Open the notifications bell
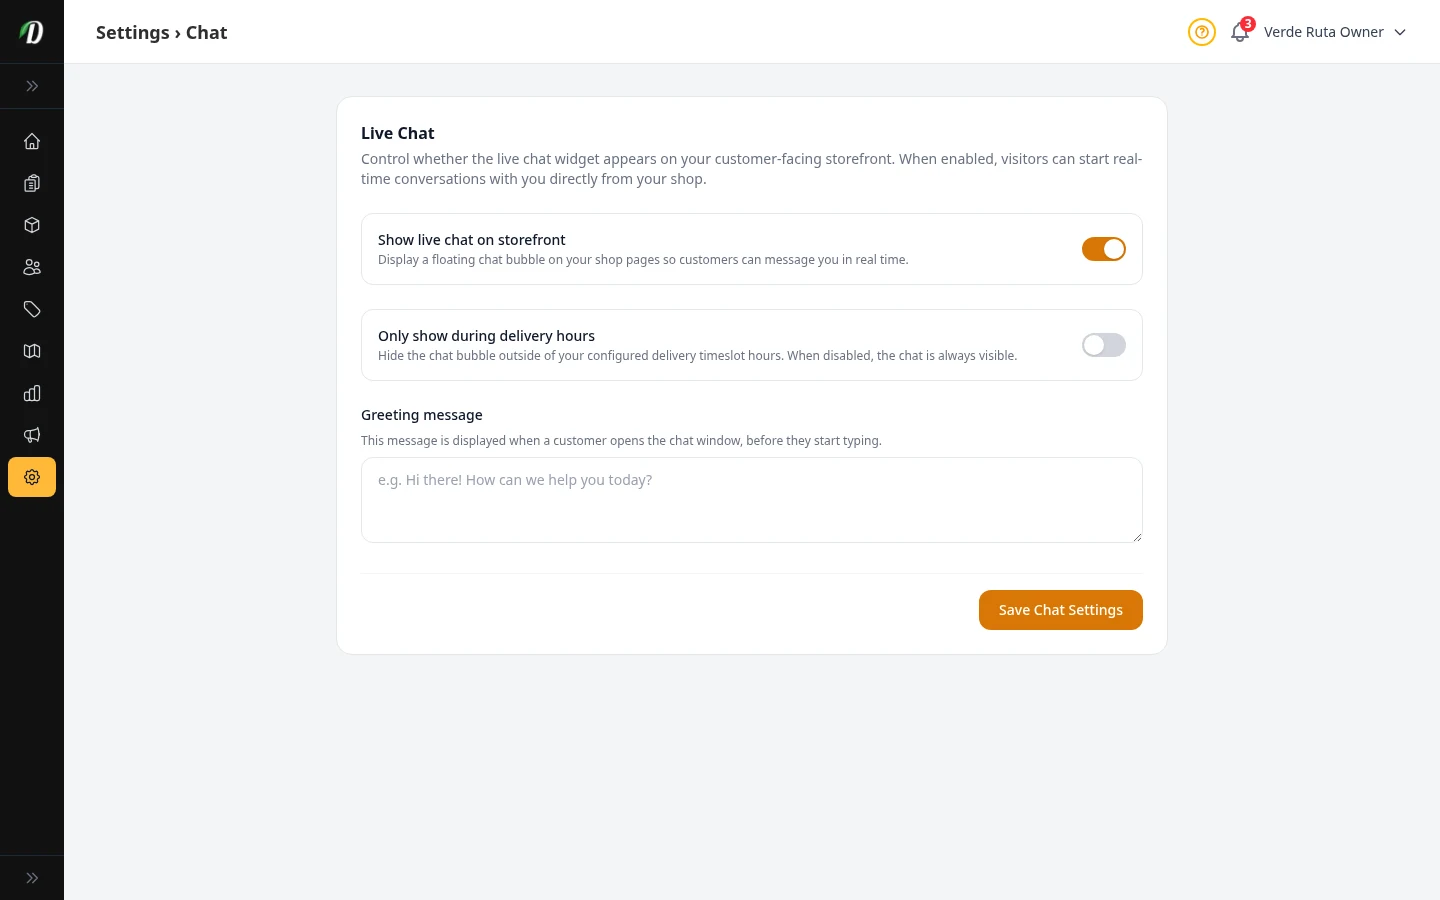 pyautogui.click(x=1240, y=32)
